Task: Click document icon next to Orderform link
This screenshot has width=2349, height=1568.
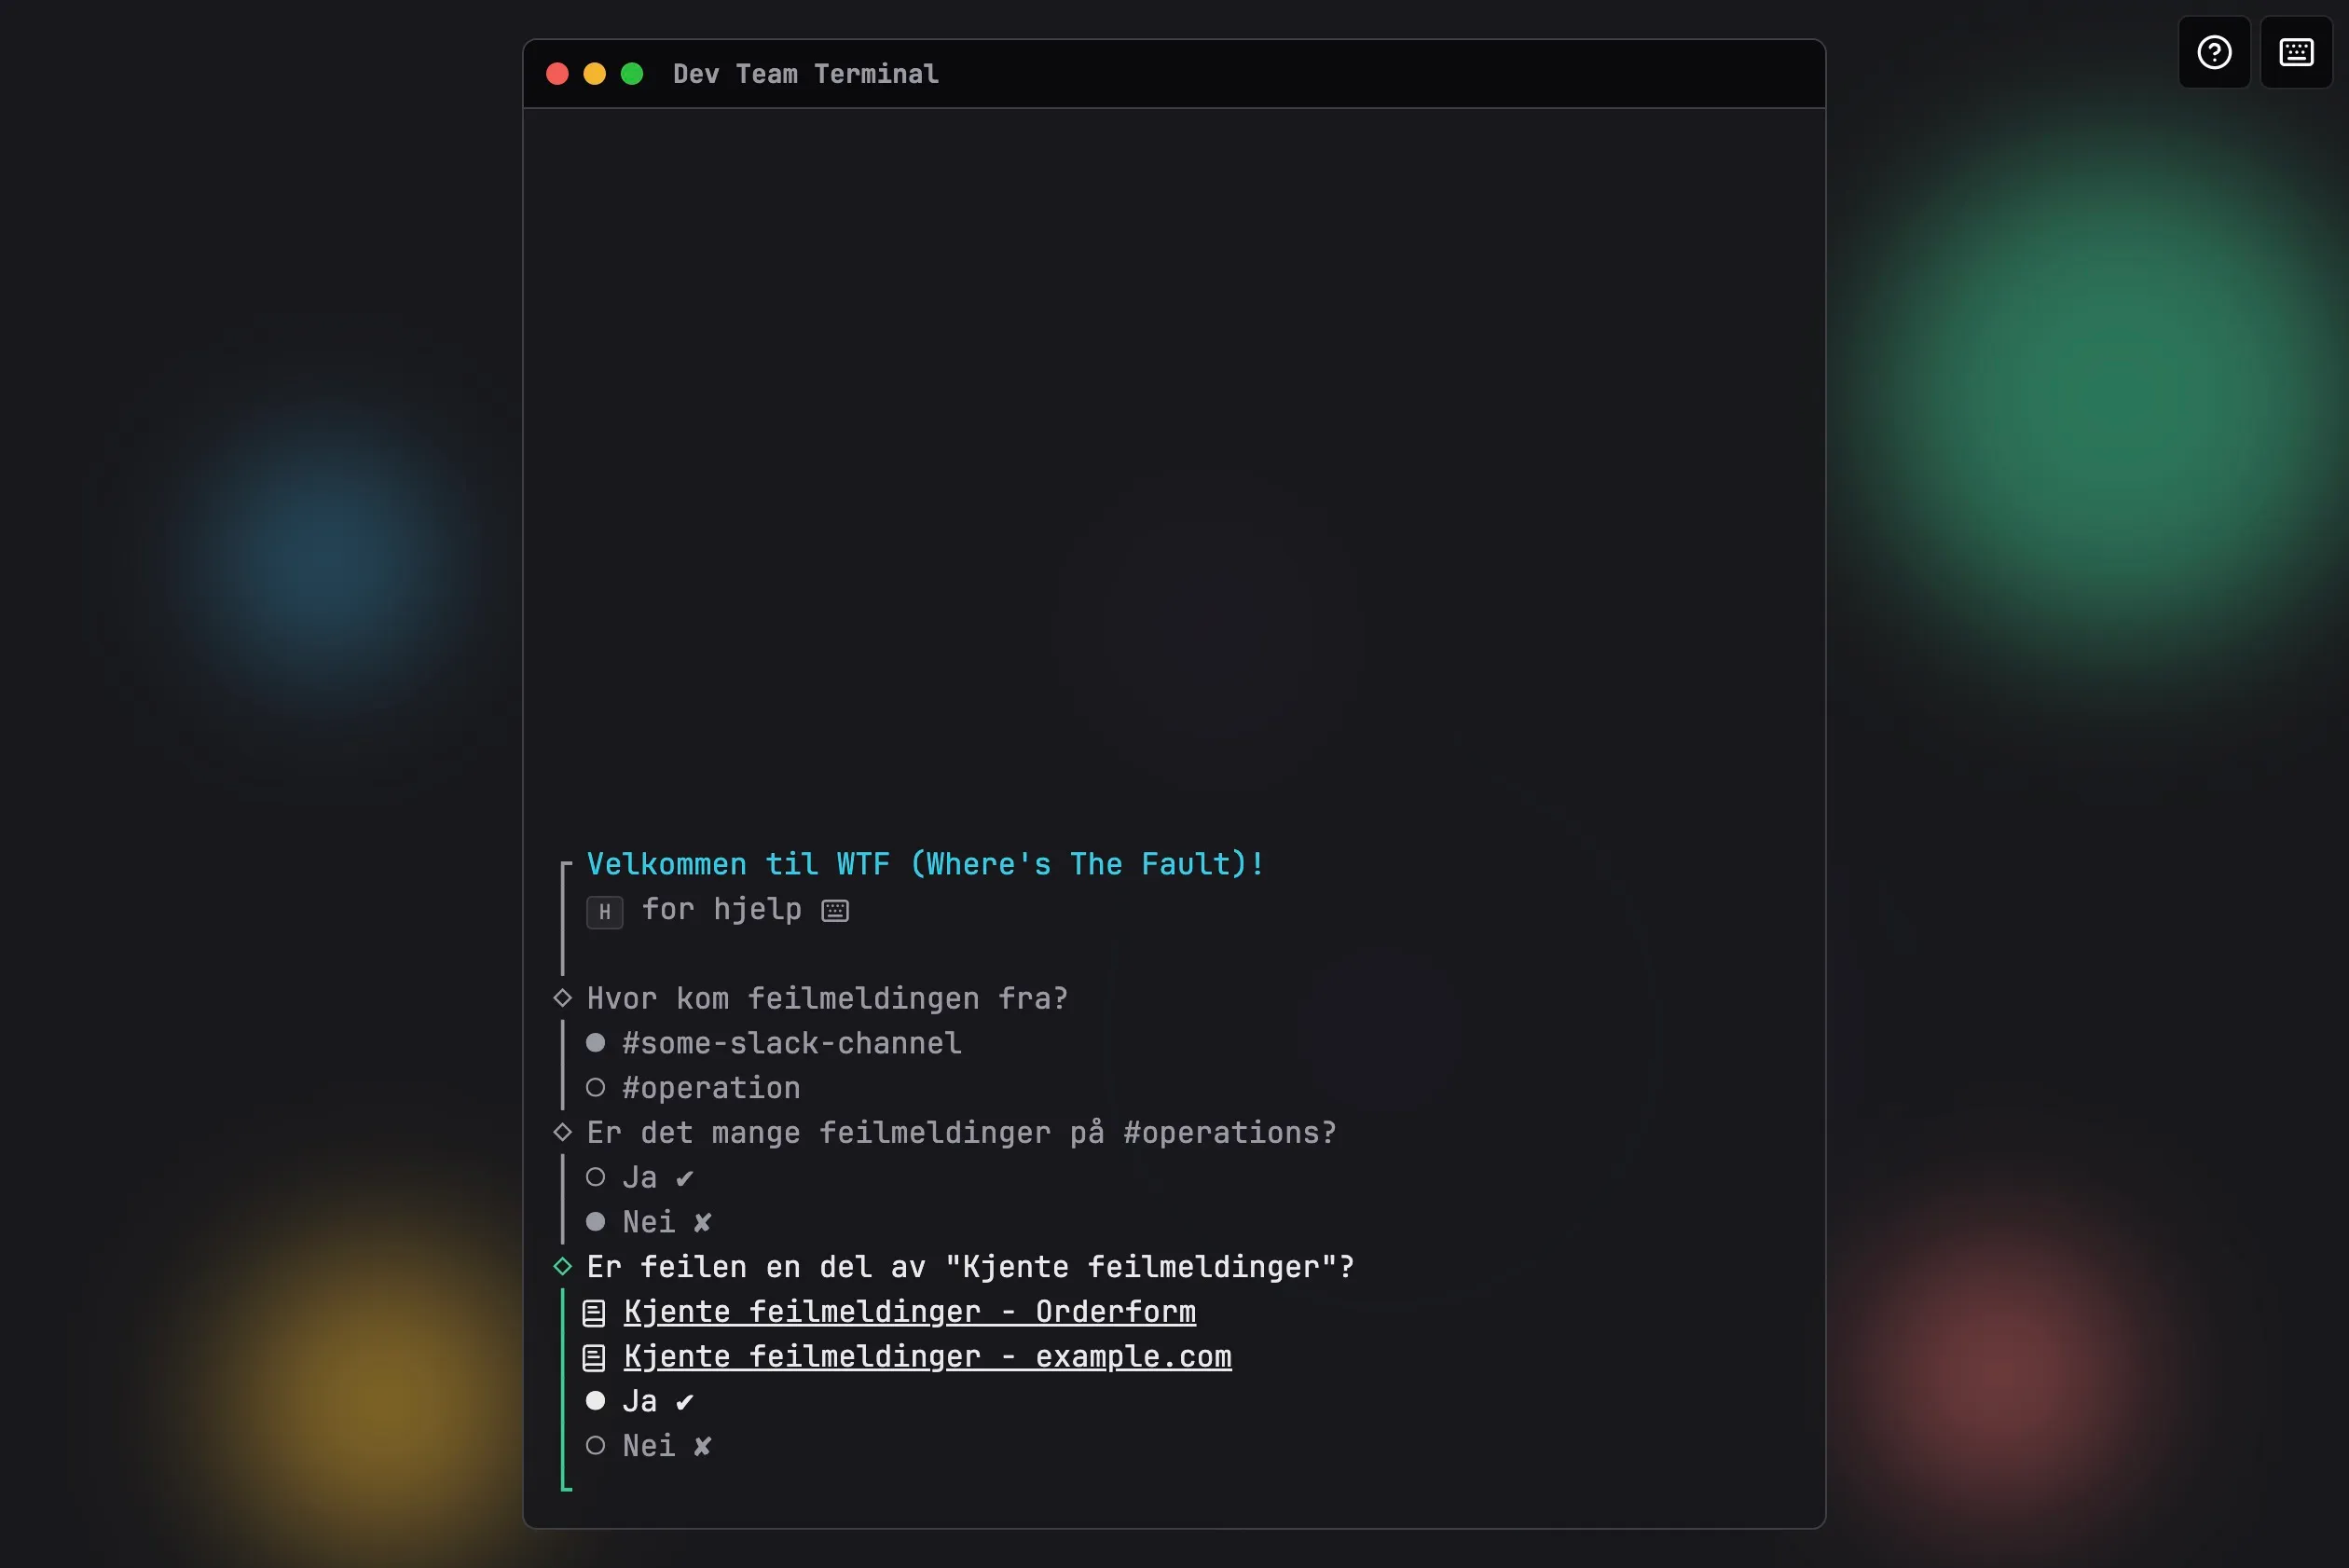Action: [594, 1313]
